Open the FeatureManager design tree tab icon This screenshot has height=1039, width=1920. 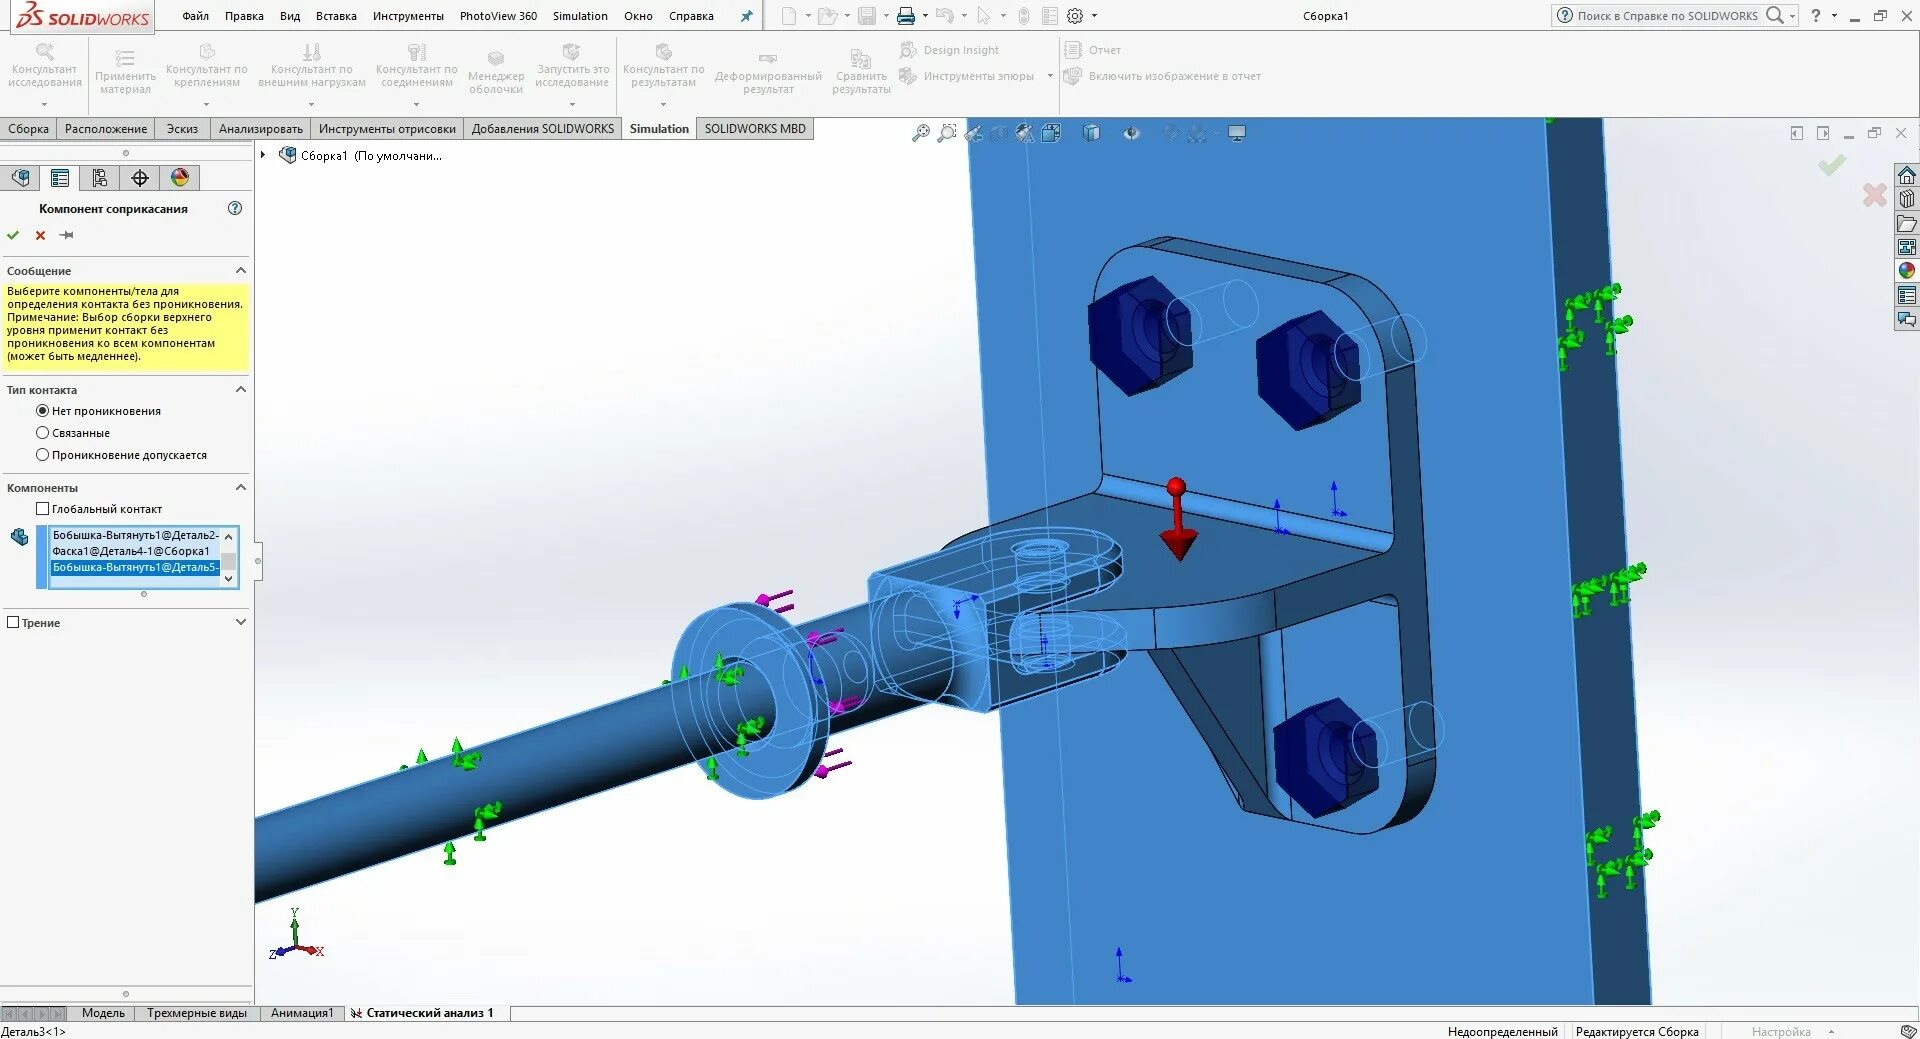click(21, 178)
